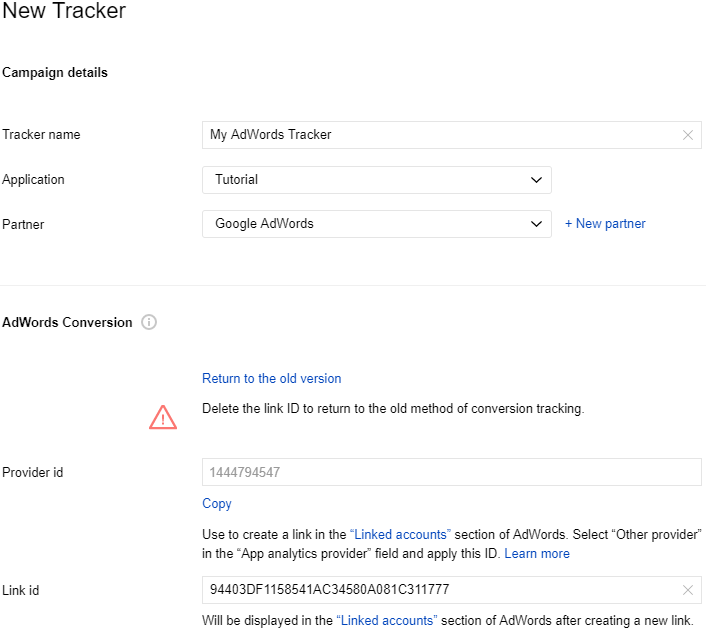Screen dimensions: 706x631
Task: Clear the Link id field with X icon
Action: 688,590
